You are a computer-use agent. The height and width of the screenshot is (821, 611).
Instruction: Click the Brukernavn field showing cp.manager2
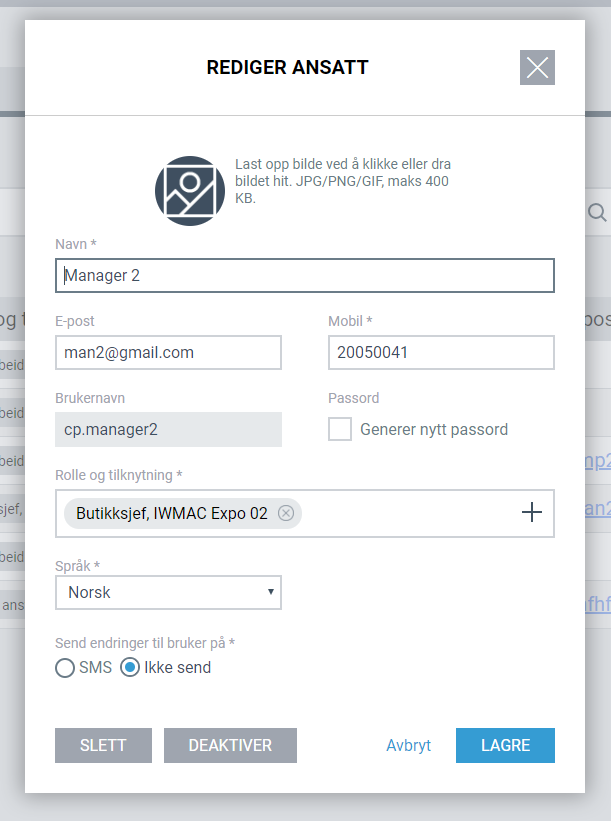point(169,429)
